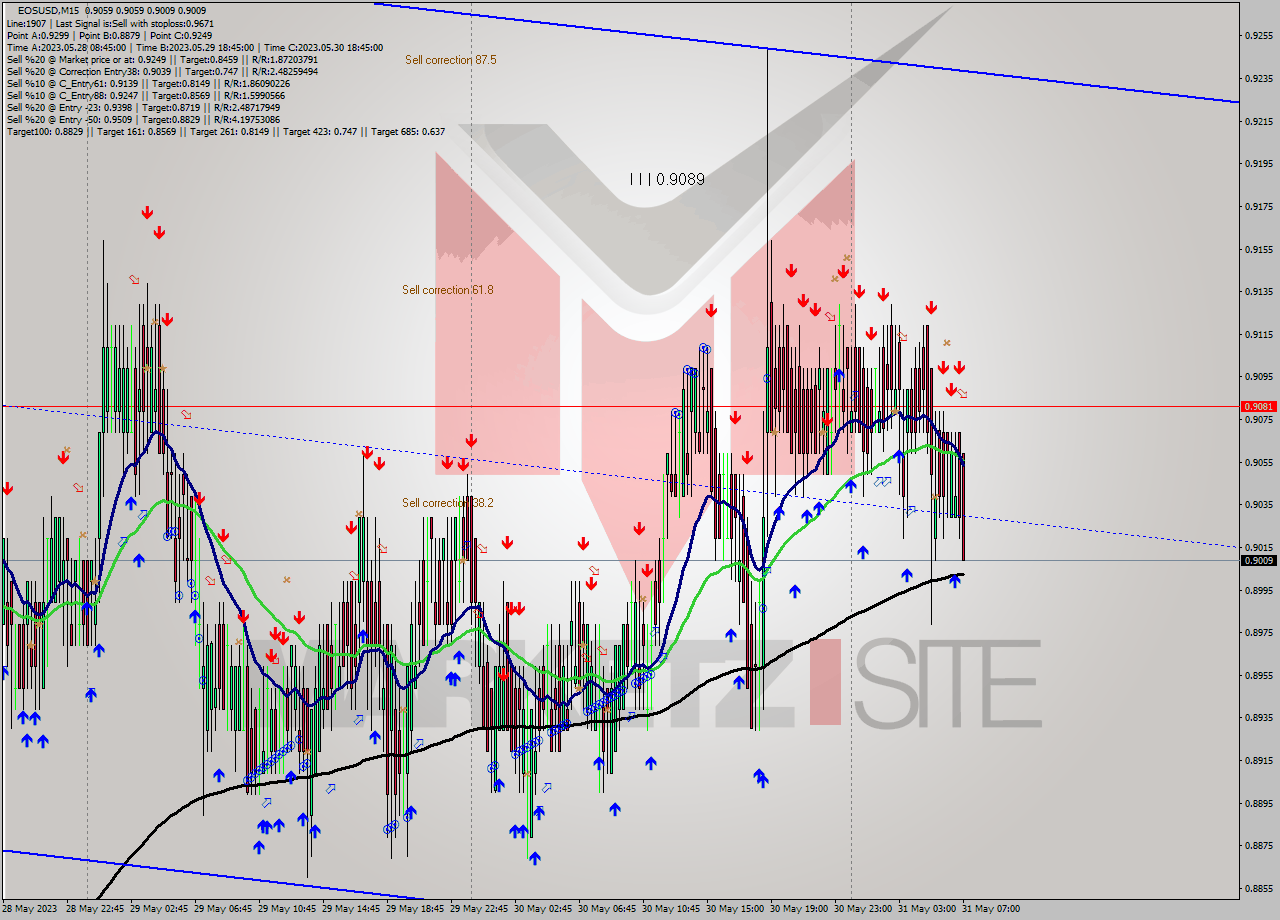Viewport: 1280px width, 920px height.
Task: Click the 0.9155 price axis label
Action: point(1257,249)
